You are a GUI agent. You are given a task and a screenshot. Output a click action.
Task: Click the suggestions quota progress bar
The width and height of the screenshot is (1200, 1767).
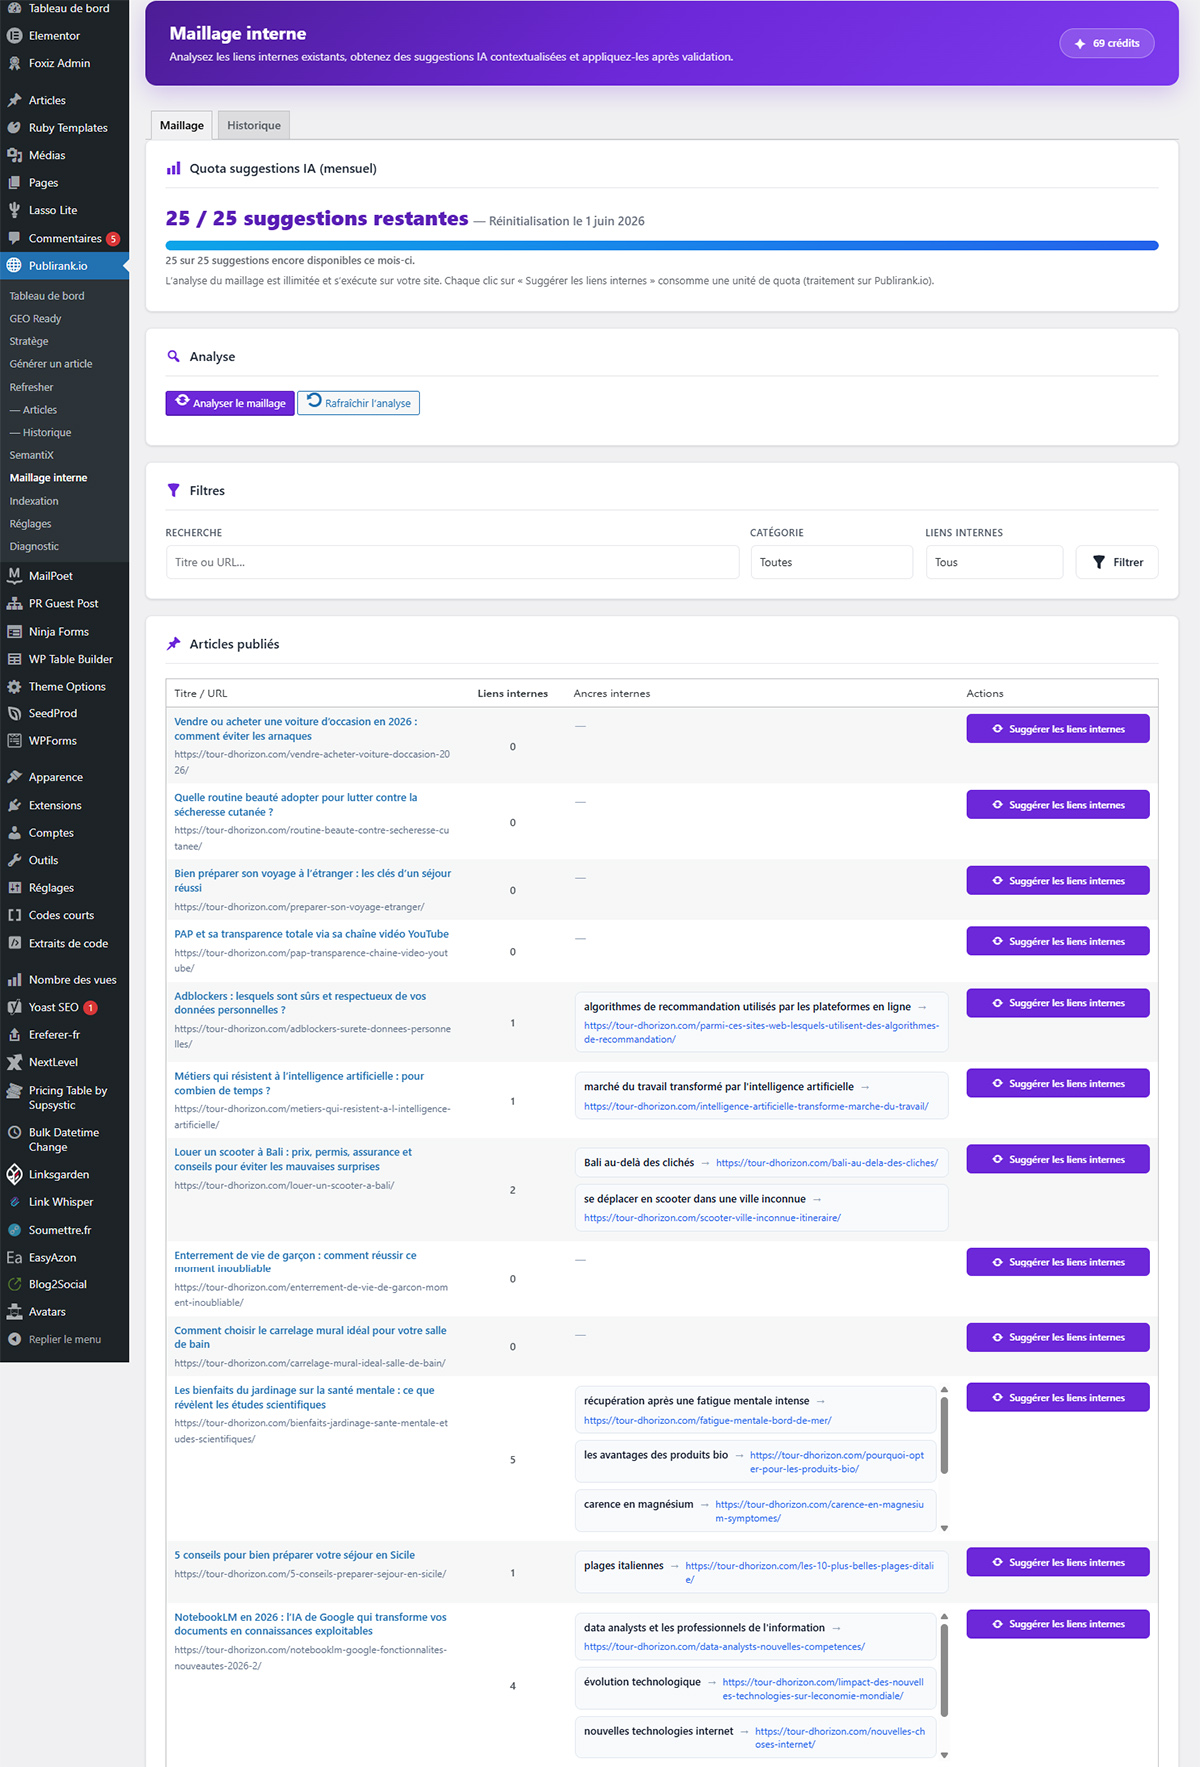(x=662, y=245)
